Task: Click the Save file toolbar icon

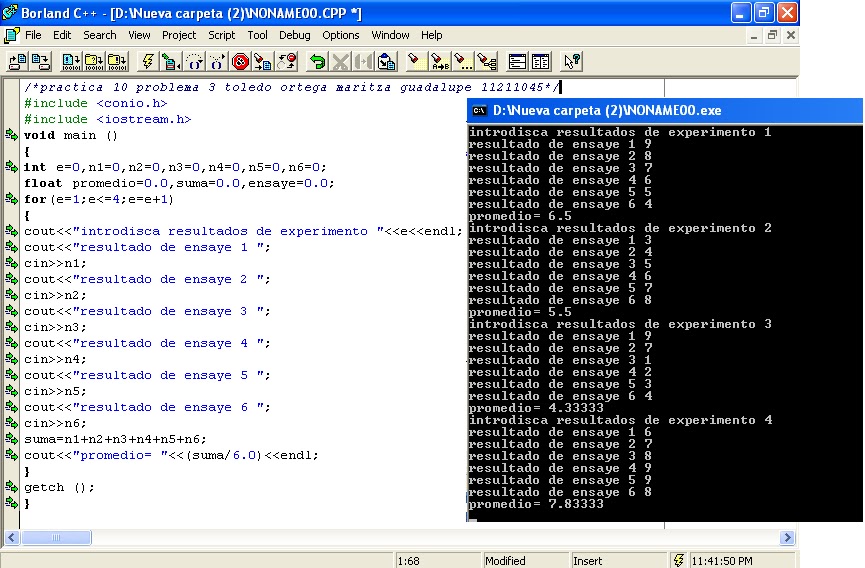Action: coord(41,62)
